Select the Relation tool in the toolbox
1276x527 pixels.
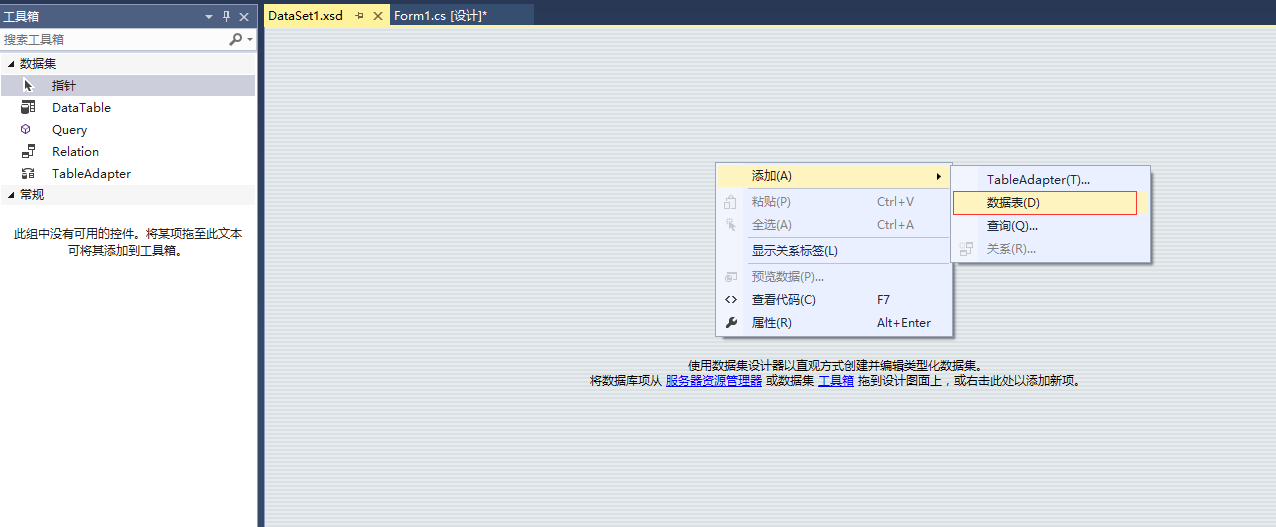click(x=128, y=151)
